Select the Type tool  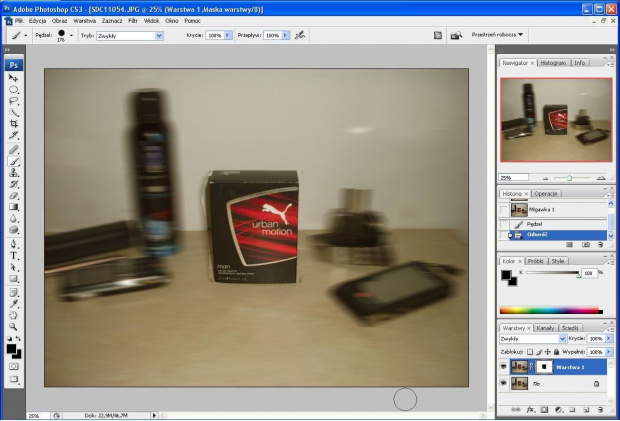coord(13,256)
